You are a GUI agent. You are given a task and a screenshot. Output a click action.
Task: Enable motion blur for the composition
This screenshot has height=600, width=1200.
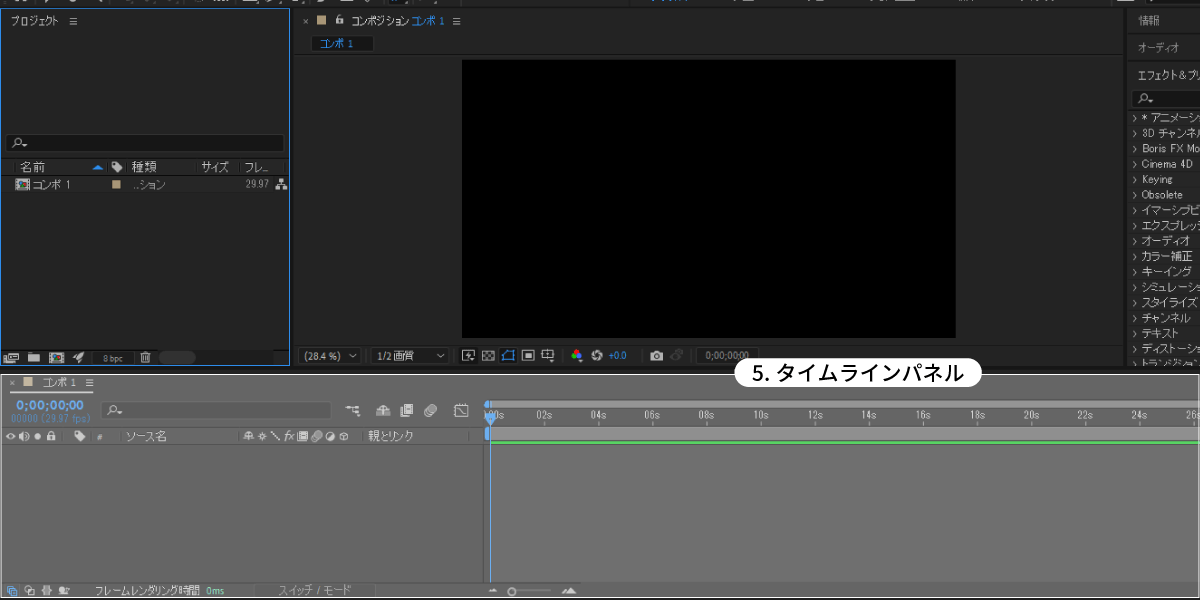click(x=430, y=410)
